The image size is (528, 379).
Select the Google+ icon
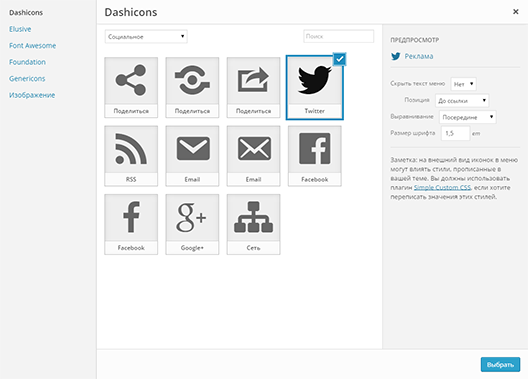coord(192,224)
